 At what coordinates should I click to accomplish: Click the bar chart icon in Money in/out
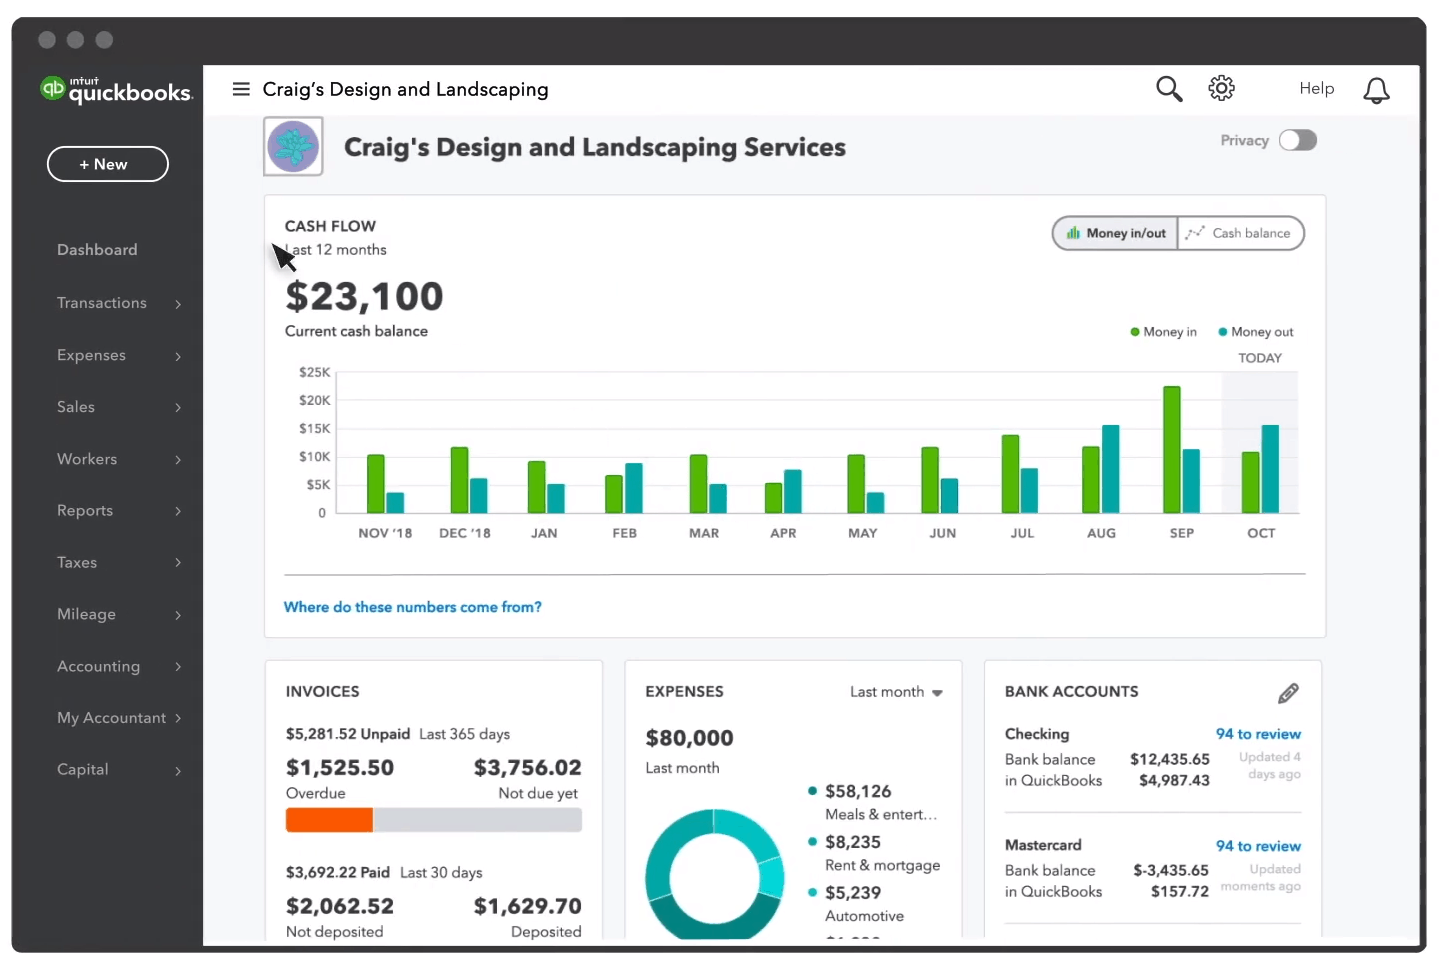pos(1073,233)
